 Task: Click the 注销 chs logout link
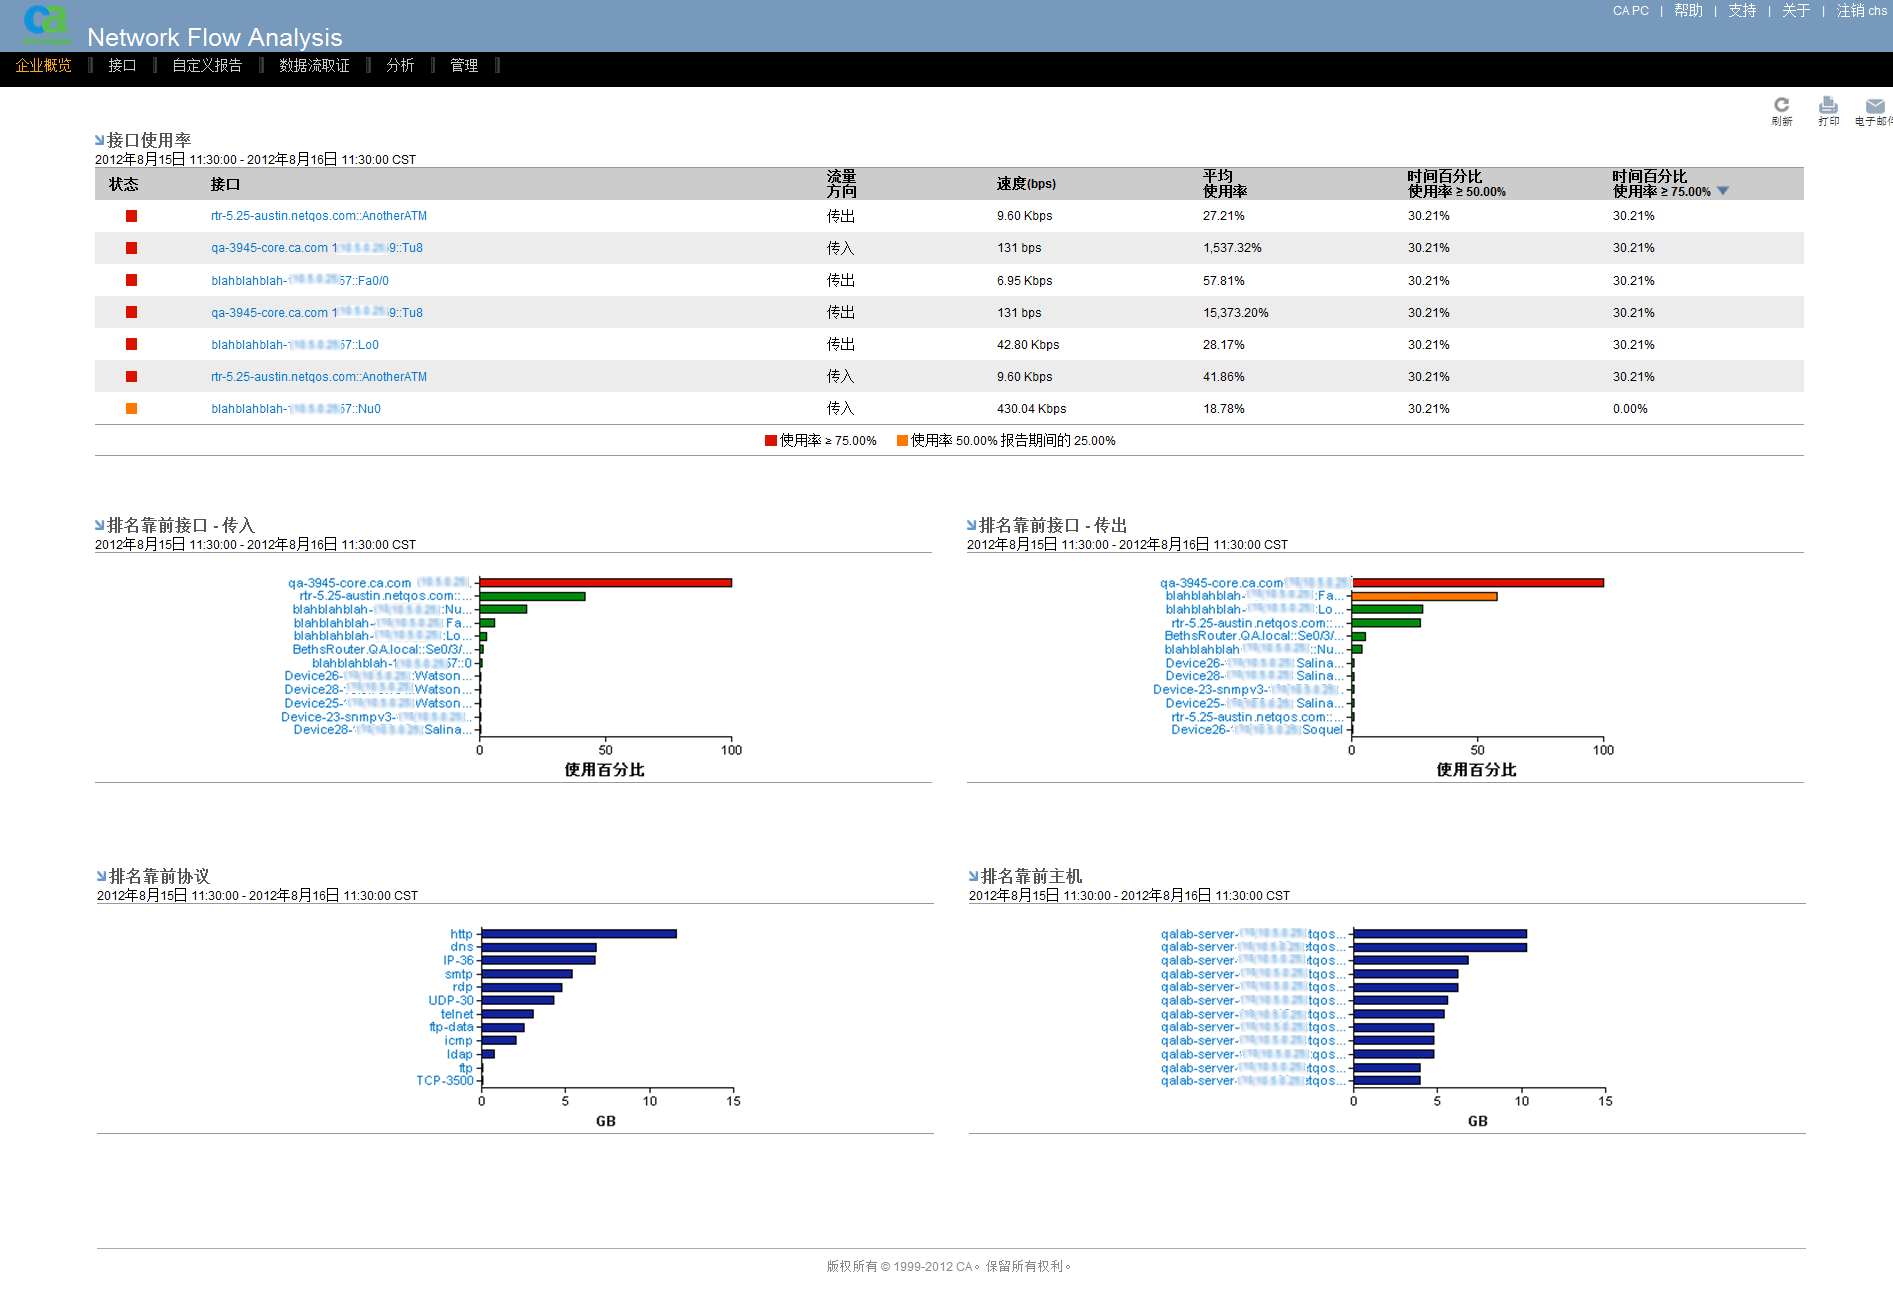[1861, 11]
